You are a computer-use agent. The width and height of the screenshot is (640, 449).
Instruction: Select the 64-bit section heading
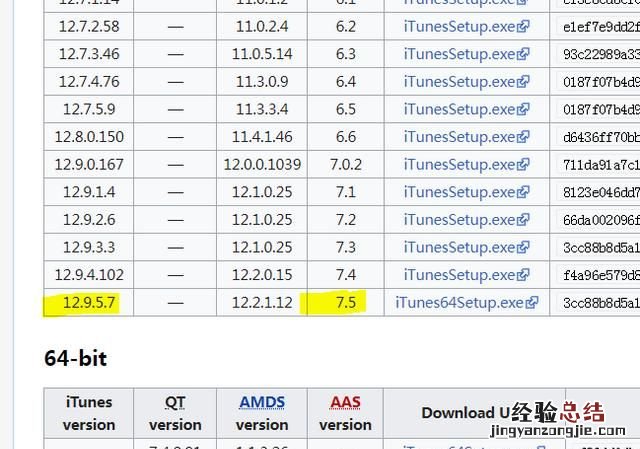coord(76,358)
